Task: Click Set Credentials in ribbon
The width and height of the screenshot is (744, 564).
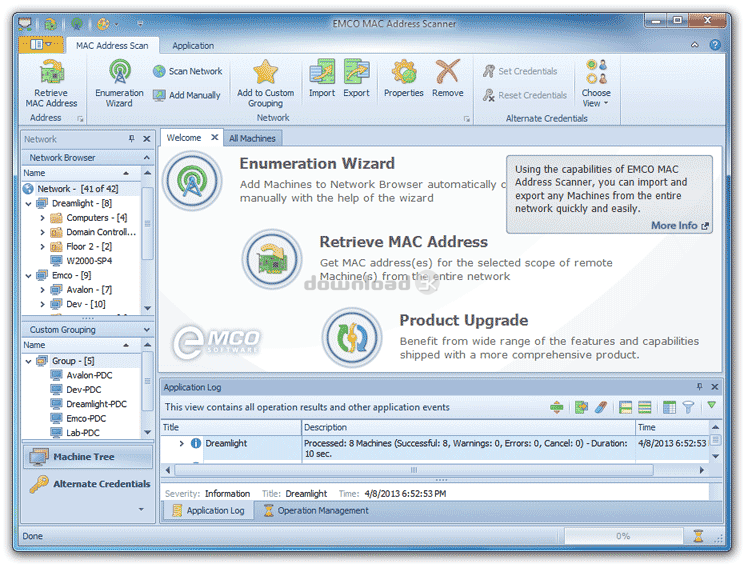Action: (x=520, y=71)
